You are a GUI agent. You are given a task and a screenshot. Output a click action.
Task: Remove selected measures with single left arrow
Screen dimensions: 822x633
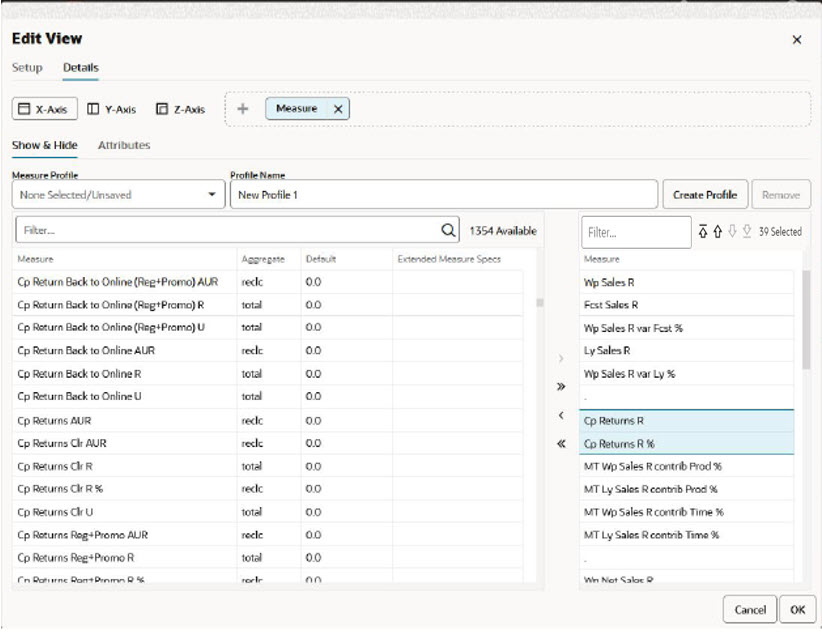[x=561, y=415]
